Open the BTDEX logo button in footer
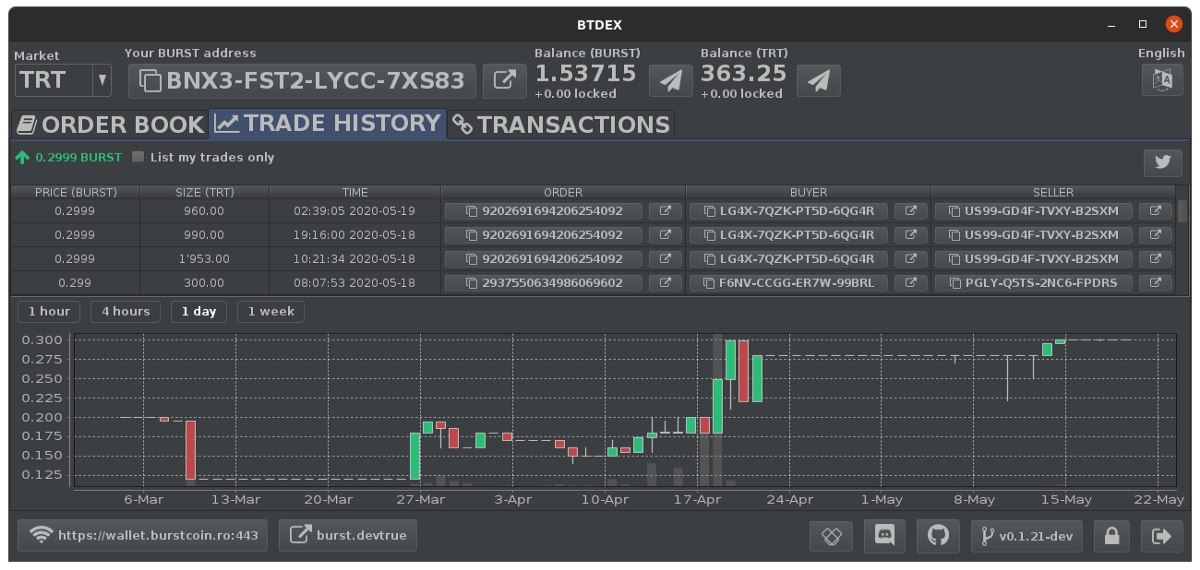This screenshot has height=570, width=1200. tap(830, 535)
